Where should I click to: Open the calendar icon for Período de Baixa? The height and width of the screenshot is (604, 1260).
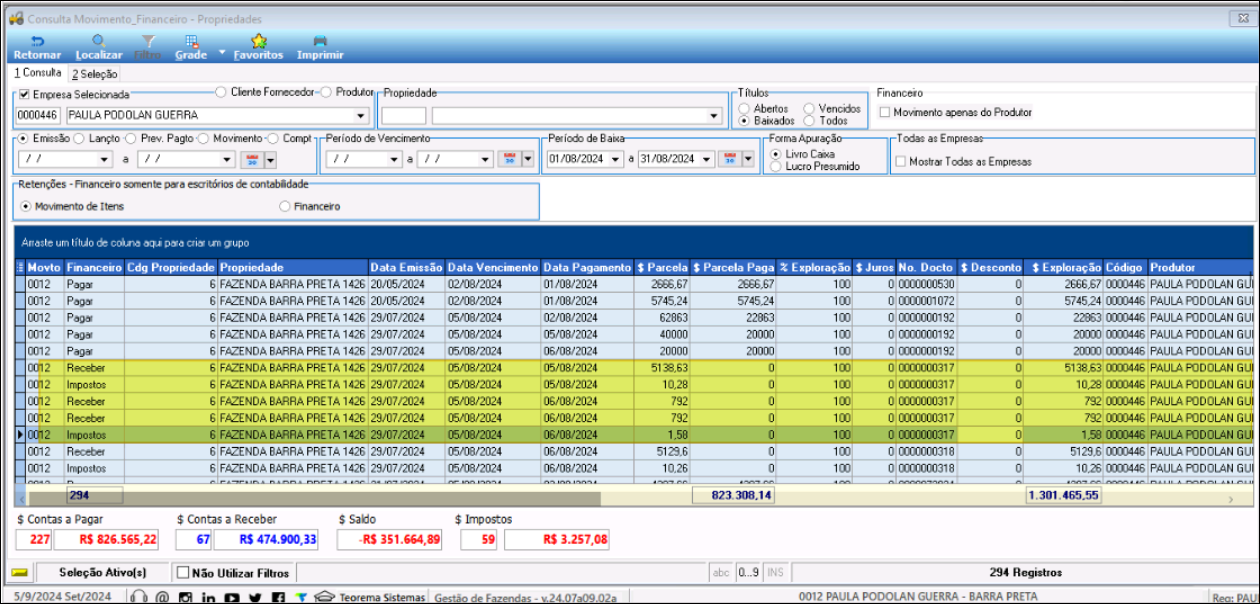729,159
